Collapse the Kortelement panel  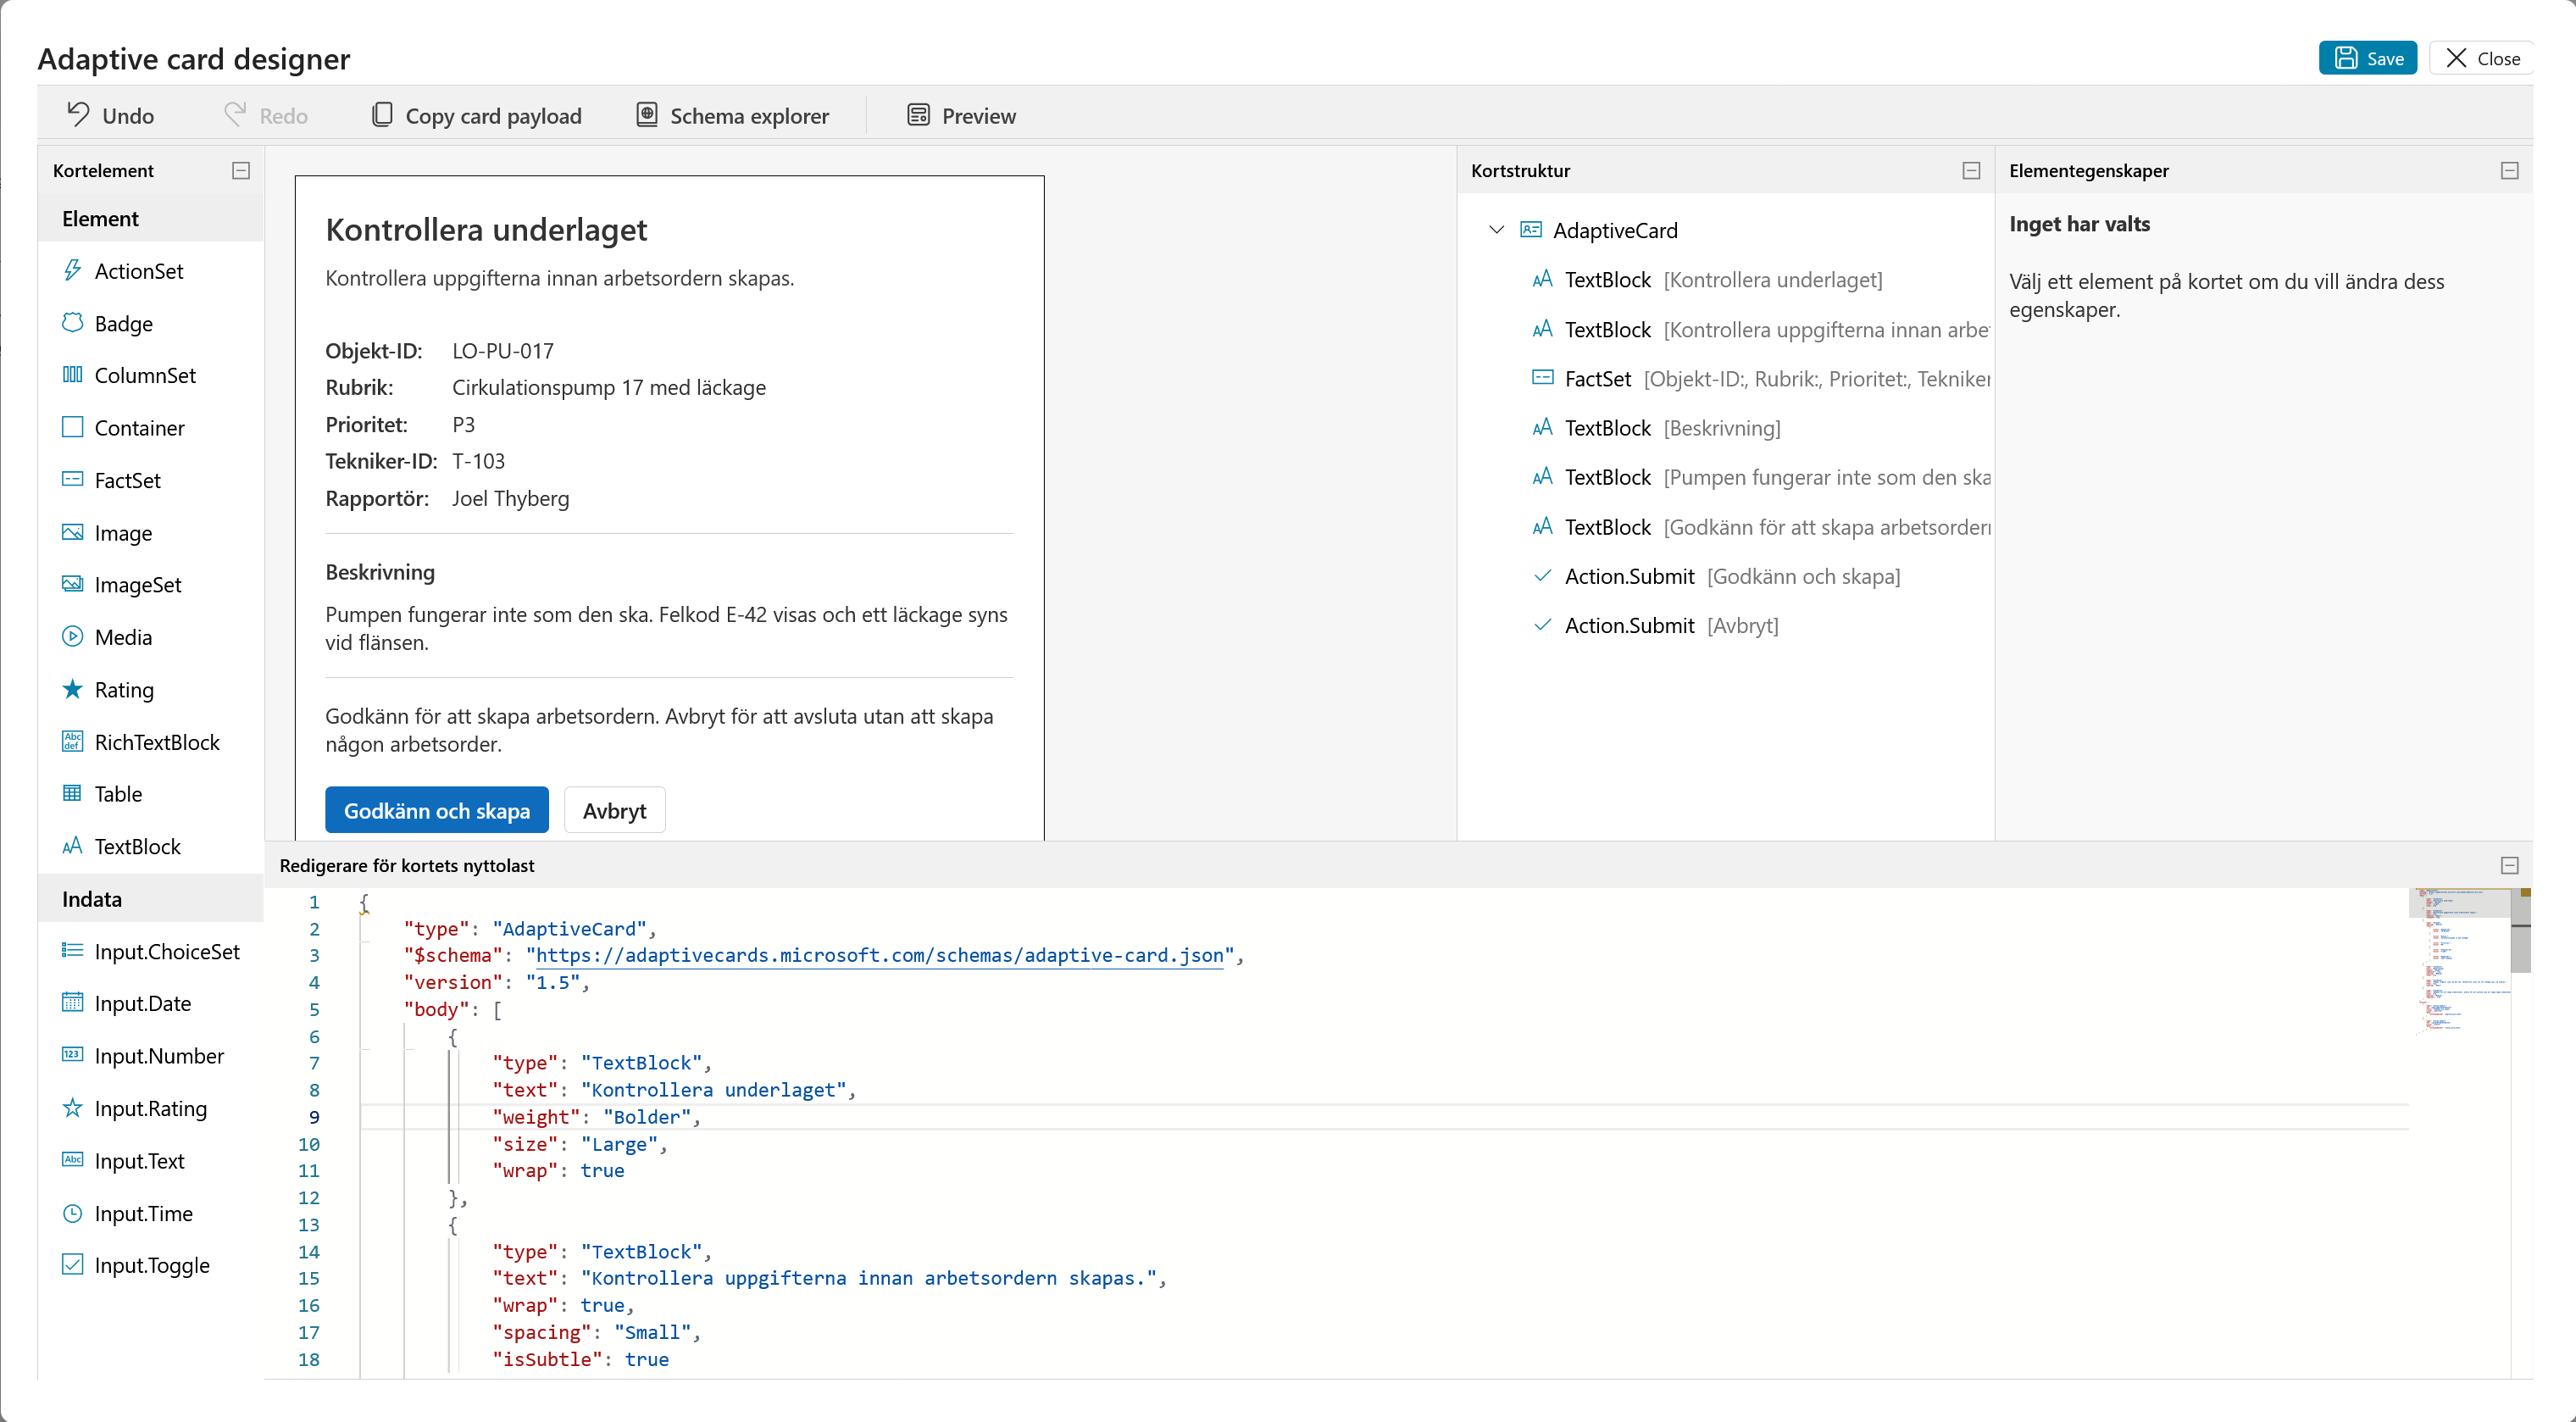[241, 171]
